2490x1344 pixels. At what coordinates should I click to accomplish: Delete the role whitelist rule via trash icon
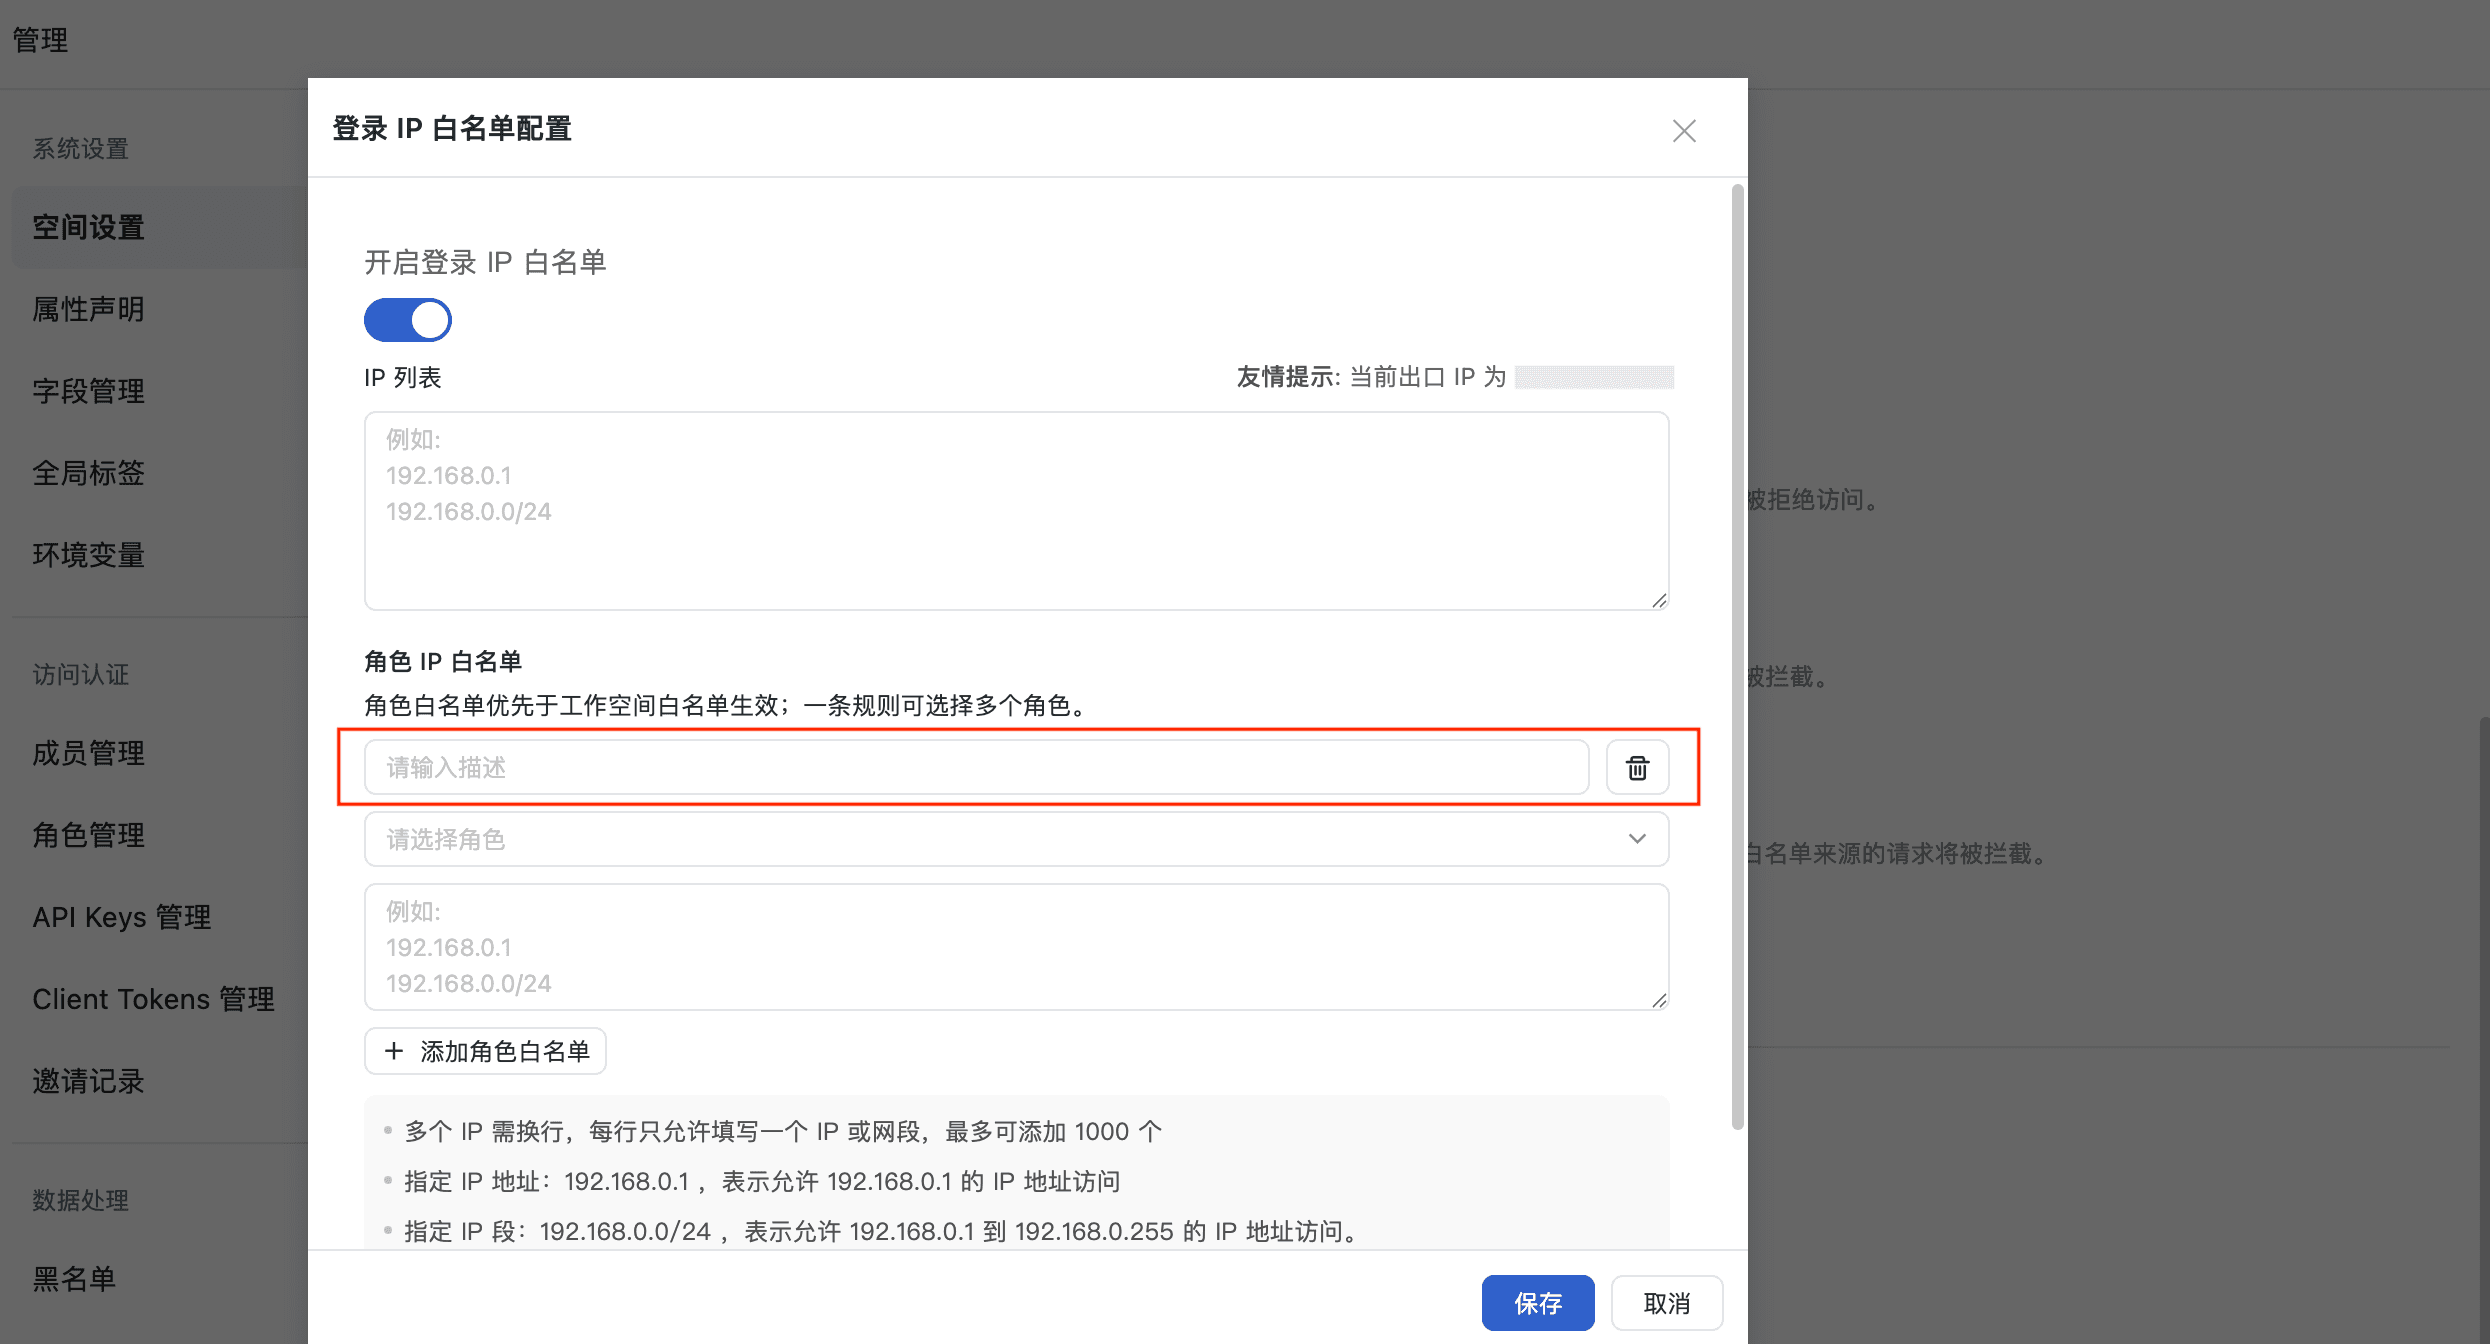click(1637, 768)
